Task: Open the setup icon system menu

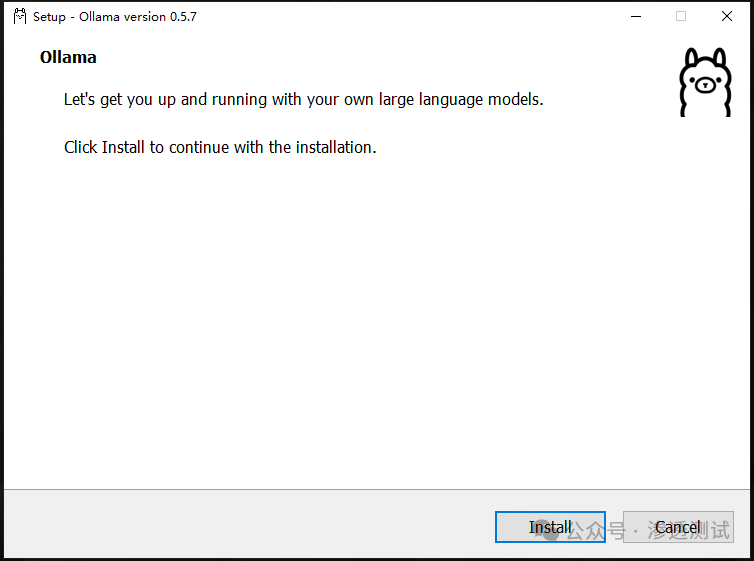Action: click(20, 16)
